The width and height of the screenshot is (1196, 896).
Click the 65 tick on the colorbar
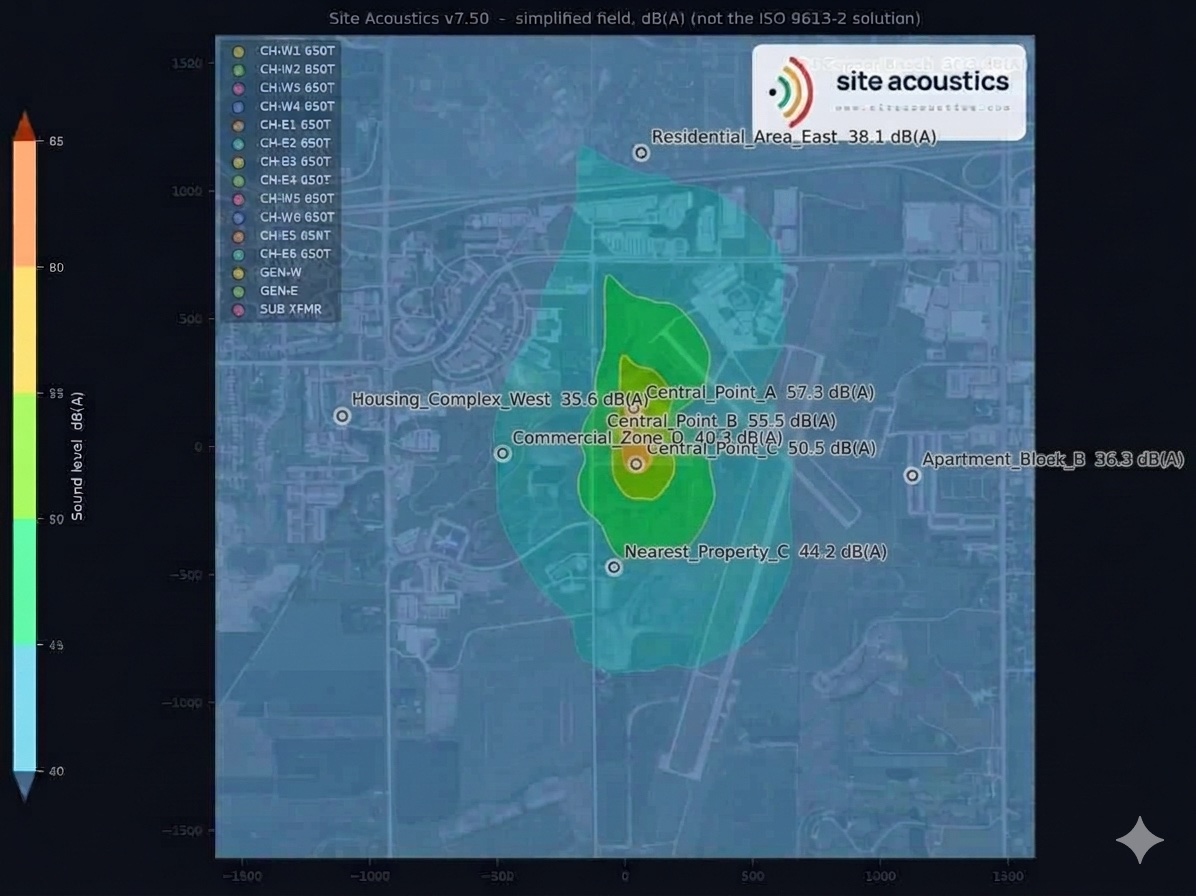[x=56, y=142]
